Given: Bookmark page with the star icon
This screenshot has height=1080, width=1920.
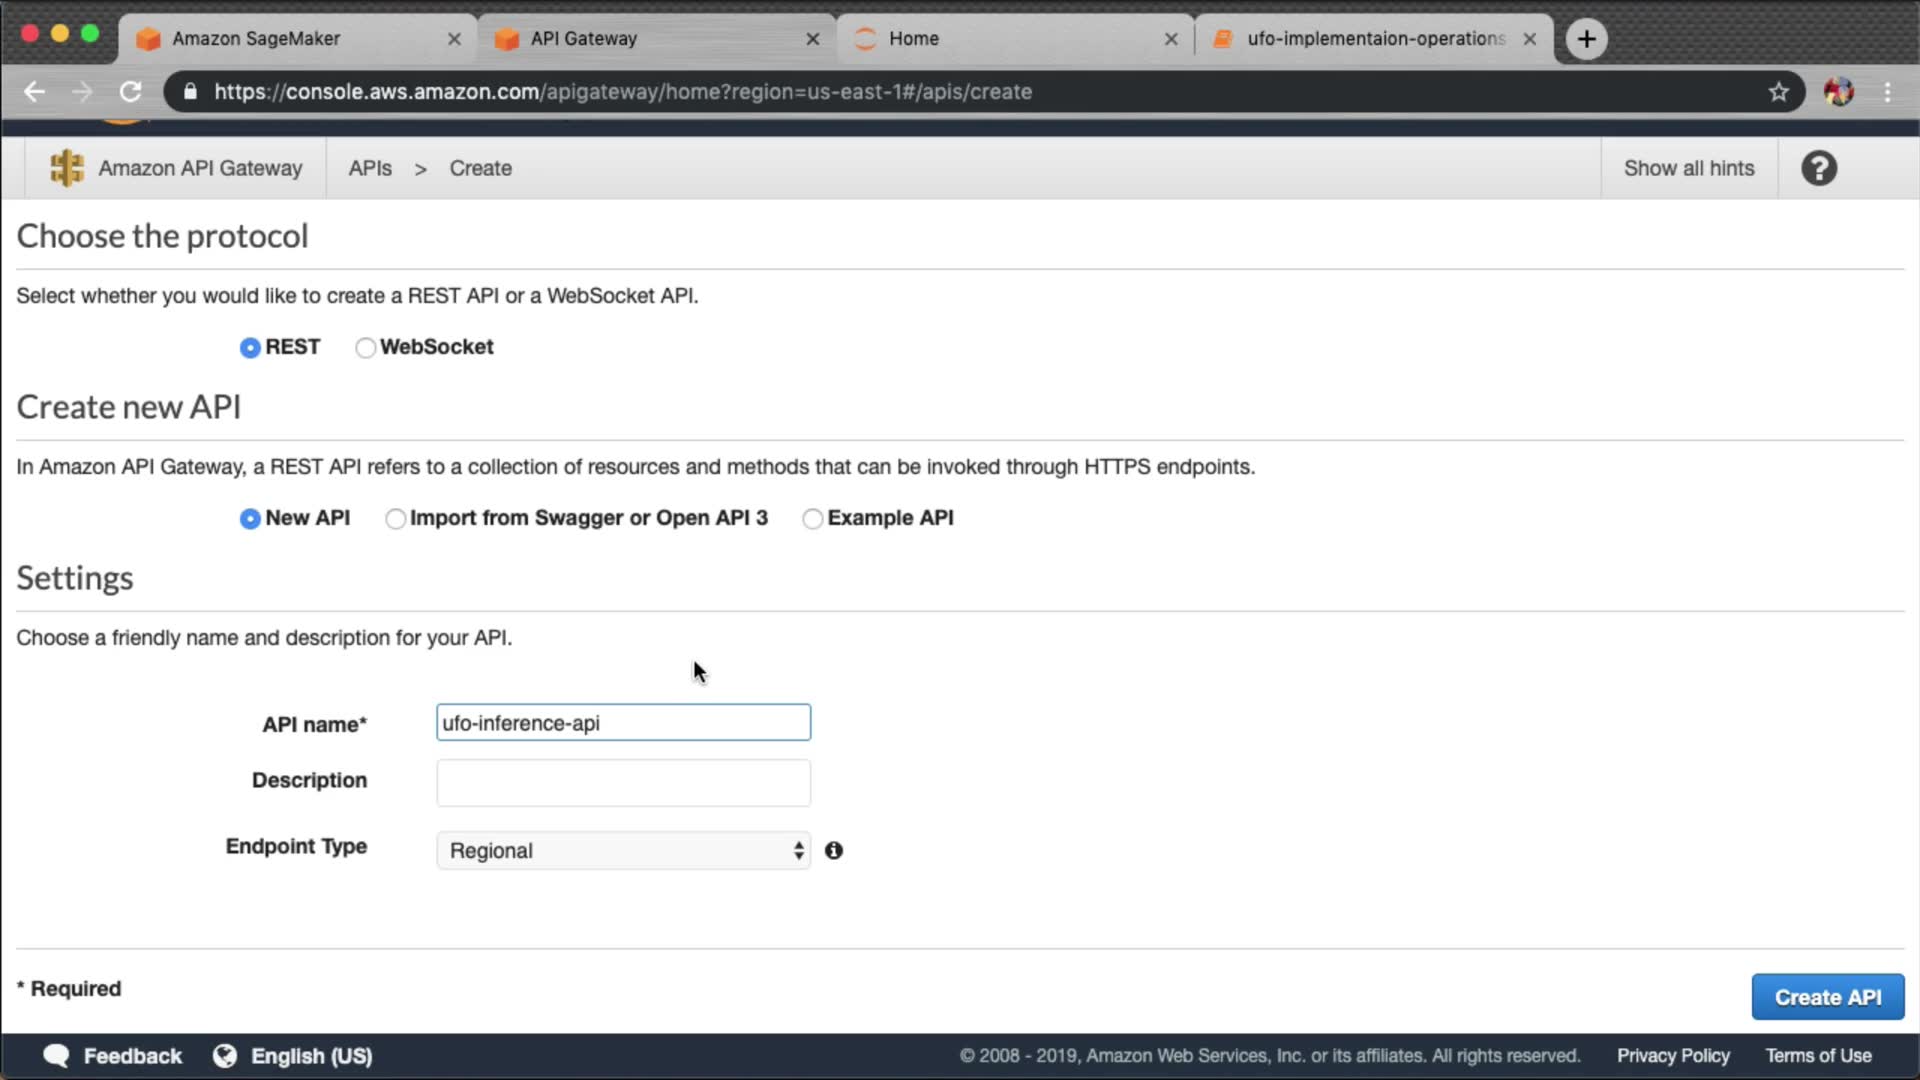Looking at the screenshot, I should pos(1778,92).
